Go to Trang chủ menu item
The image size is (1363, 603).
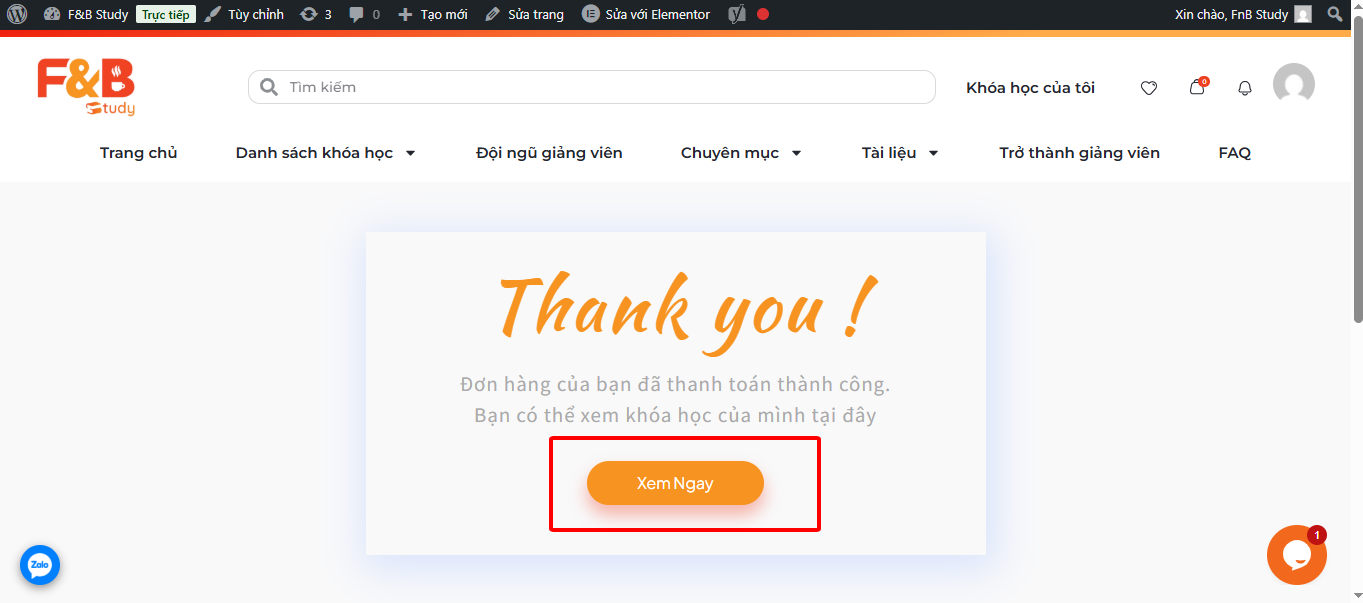click(138, 153)
